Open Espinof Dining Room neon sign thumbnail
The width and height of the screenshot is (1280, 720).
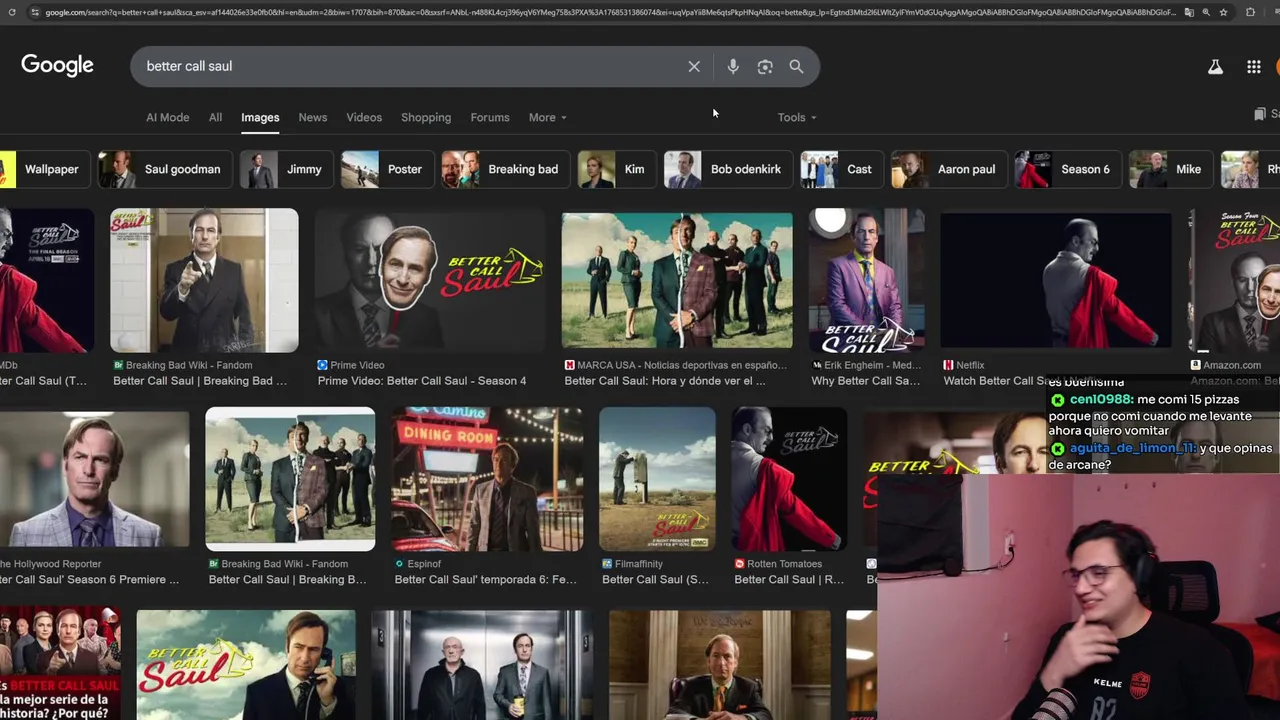click(487, 480)
